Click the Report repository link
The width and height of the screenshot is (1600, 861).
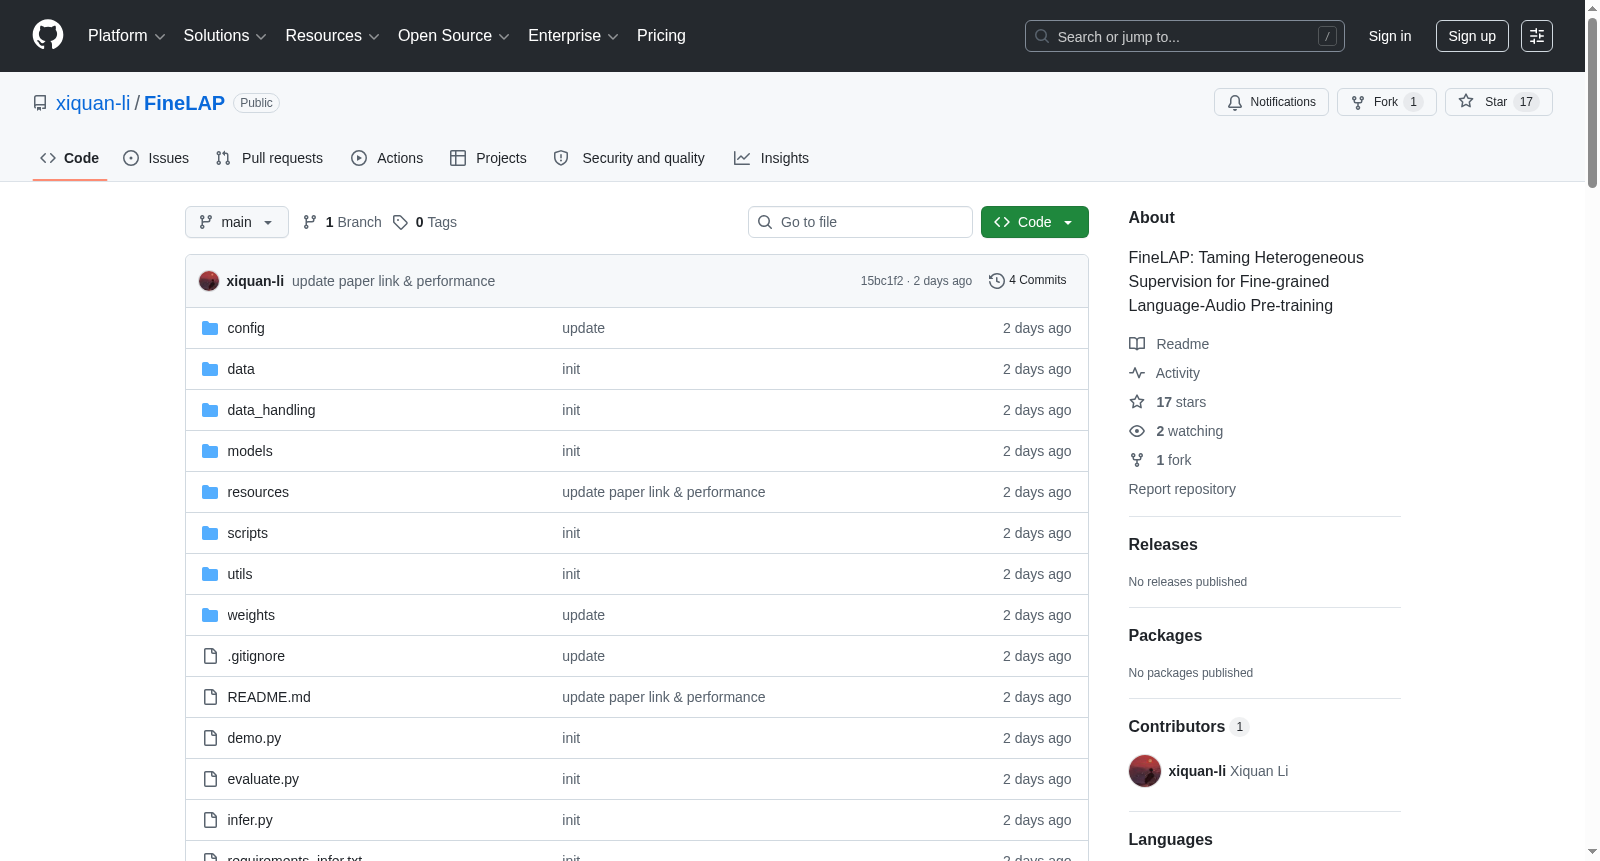1182,489
